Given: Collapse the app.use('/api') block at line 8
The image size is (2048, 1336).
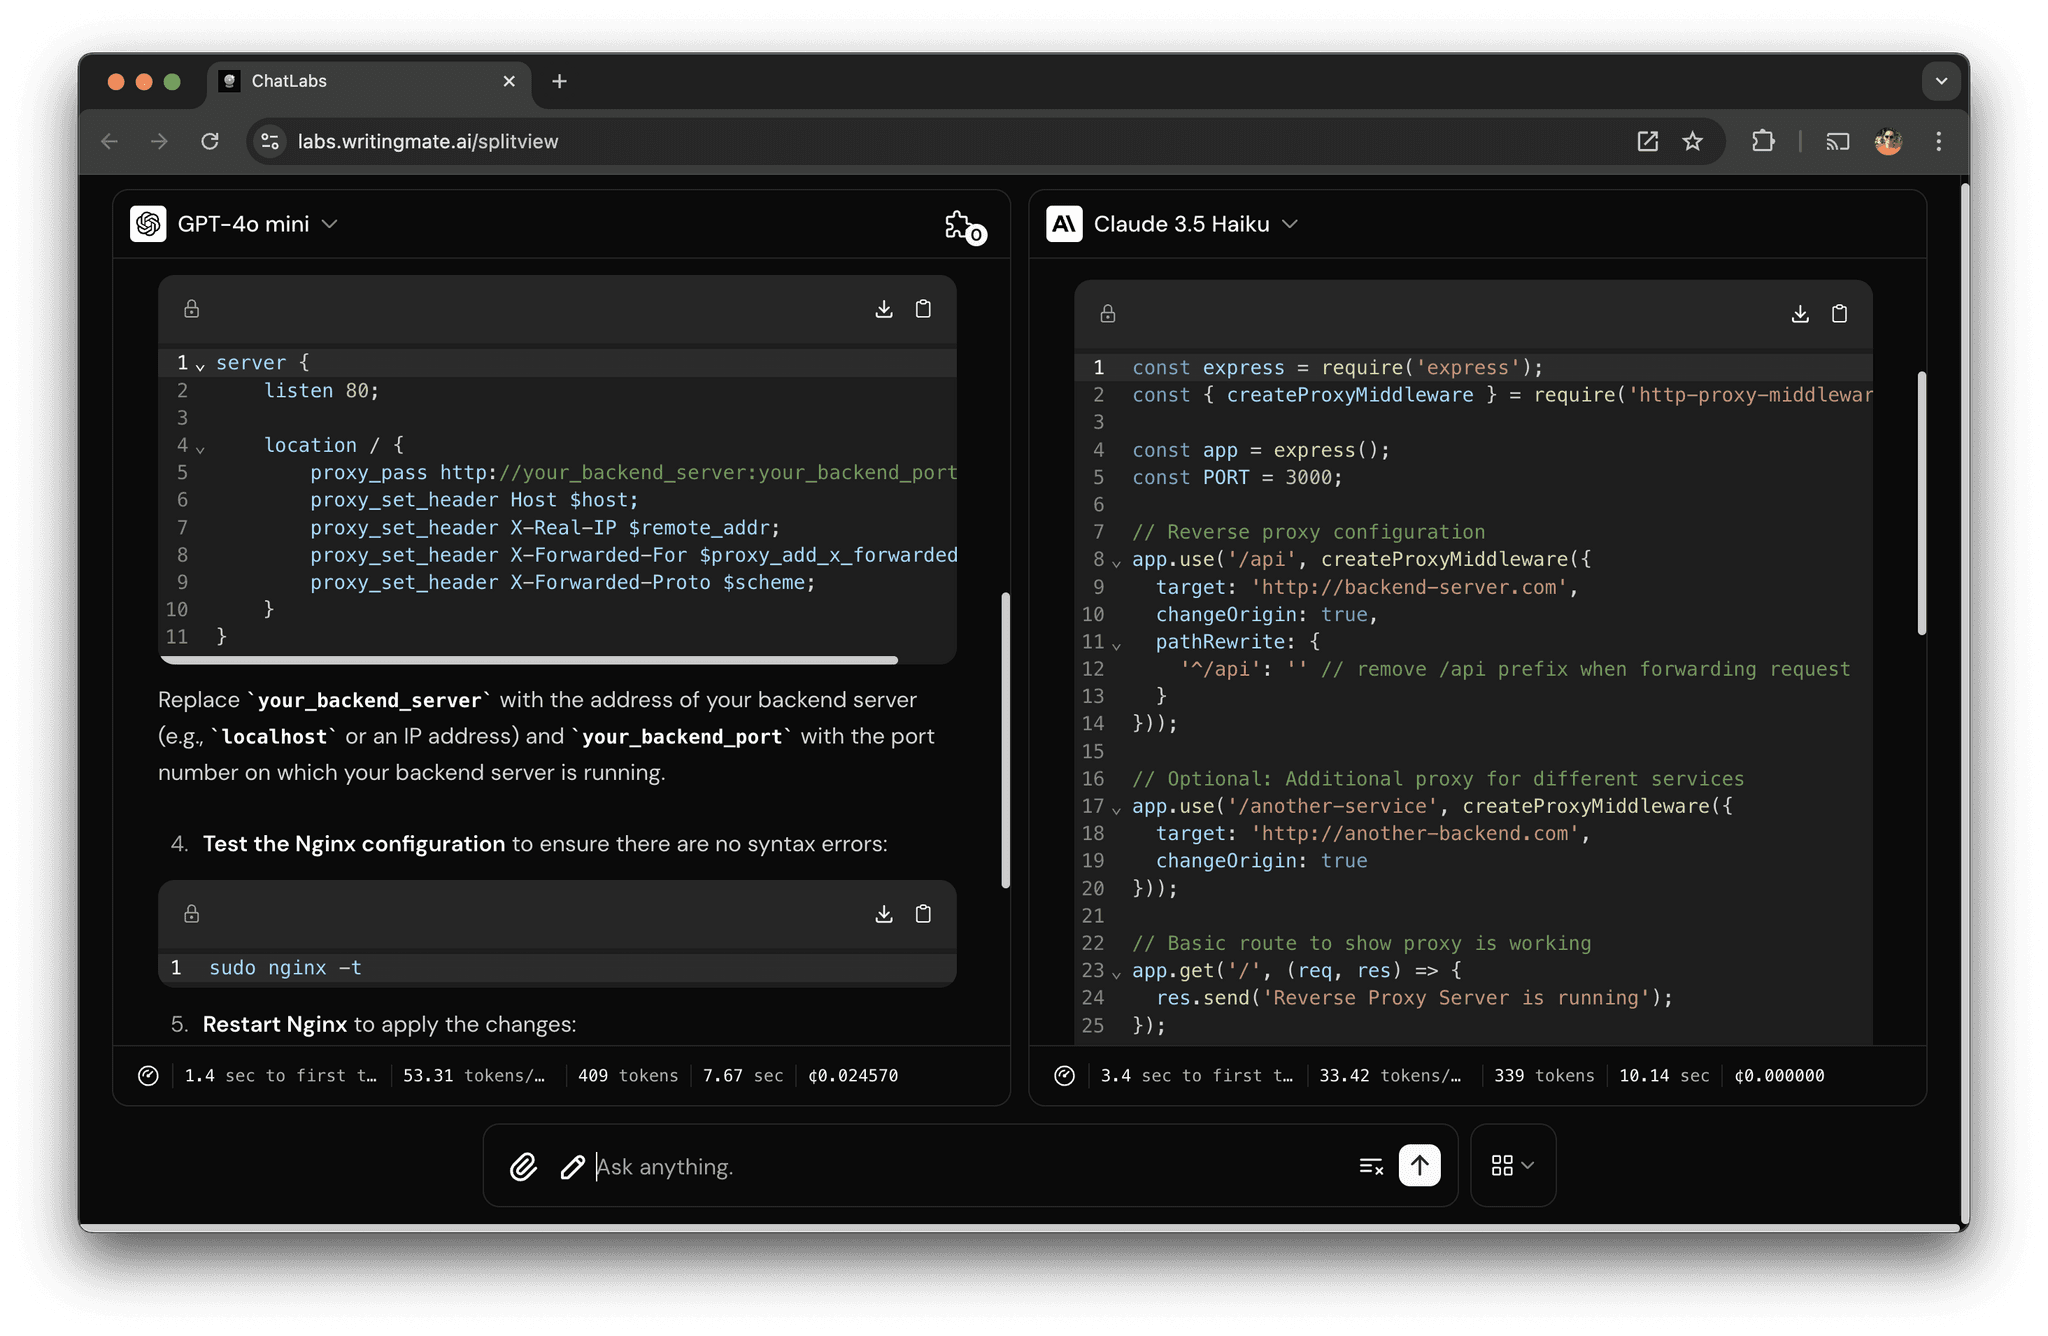Looking at the screenshot, I should [x=1116, y=562].
